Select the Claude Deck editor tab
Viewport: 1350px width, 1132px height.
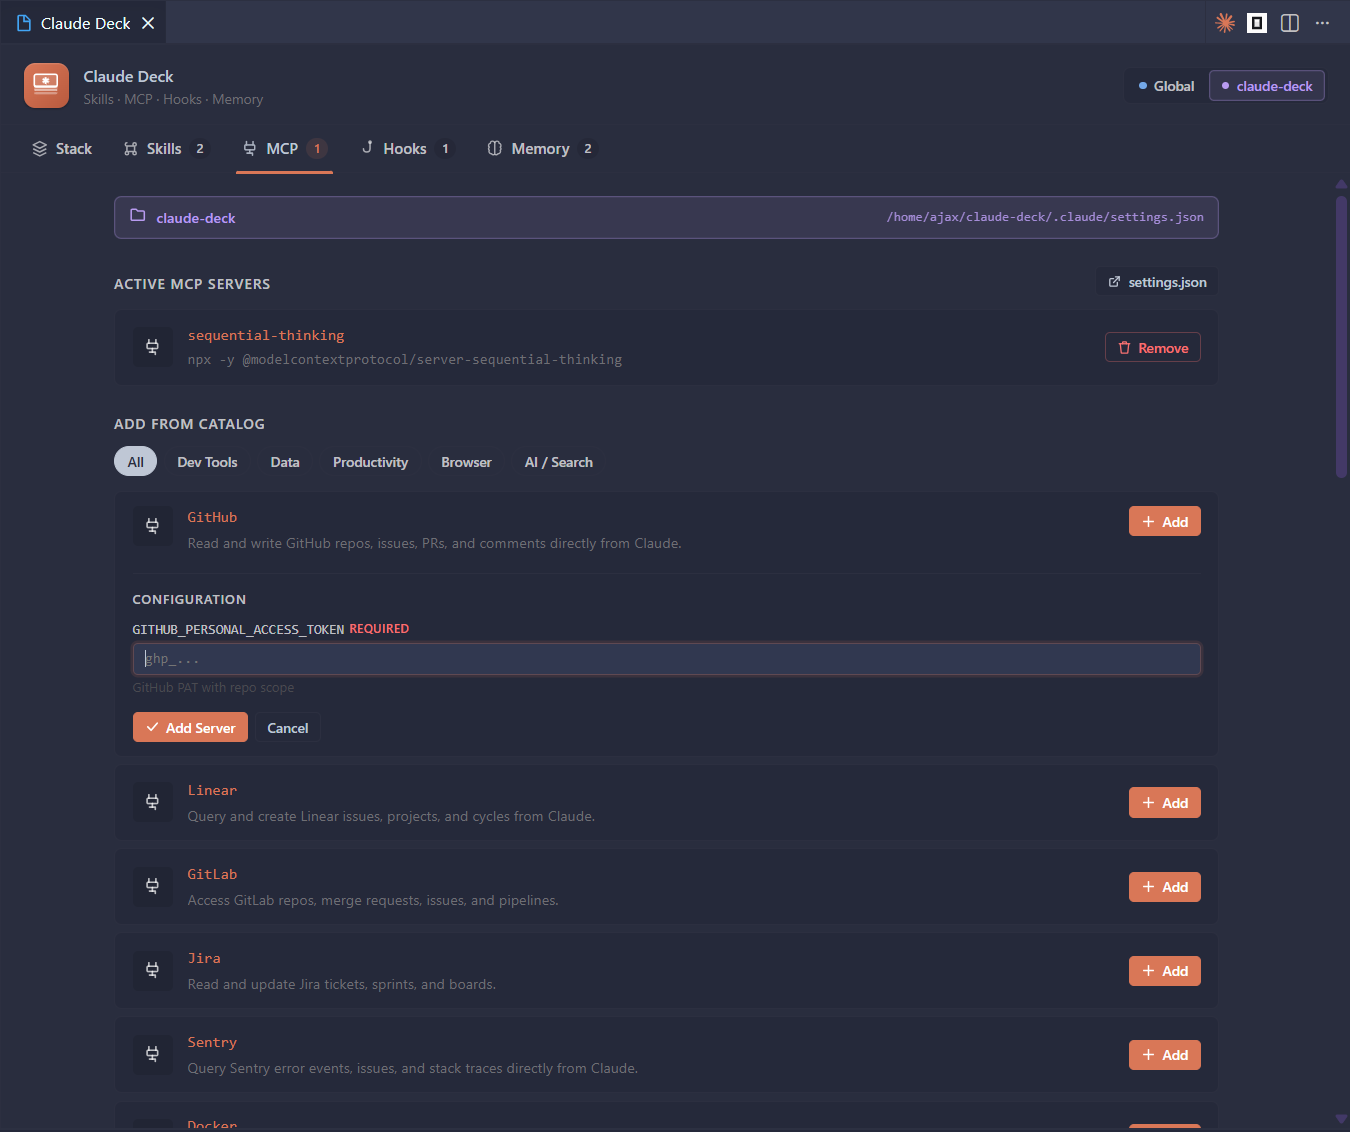pos(84,22)
